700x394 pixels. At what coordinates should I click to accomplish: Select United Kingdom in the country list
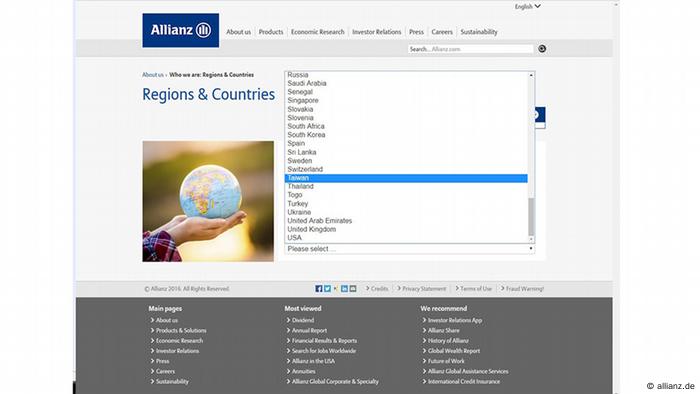point(406,229)
